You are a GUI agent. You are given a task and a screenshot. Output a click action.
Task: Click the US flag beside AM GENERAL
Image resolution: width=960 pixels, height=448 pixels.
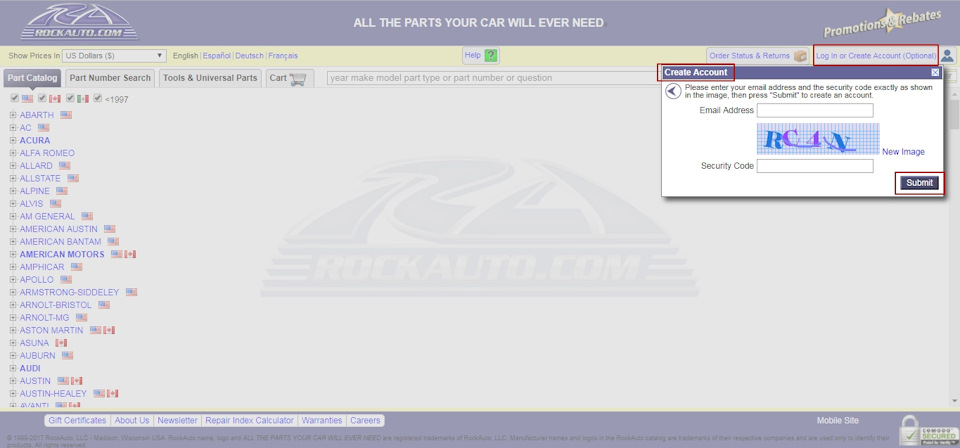(87, 216)
